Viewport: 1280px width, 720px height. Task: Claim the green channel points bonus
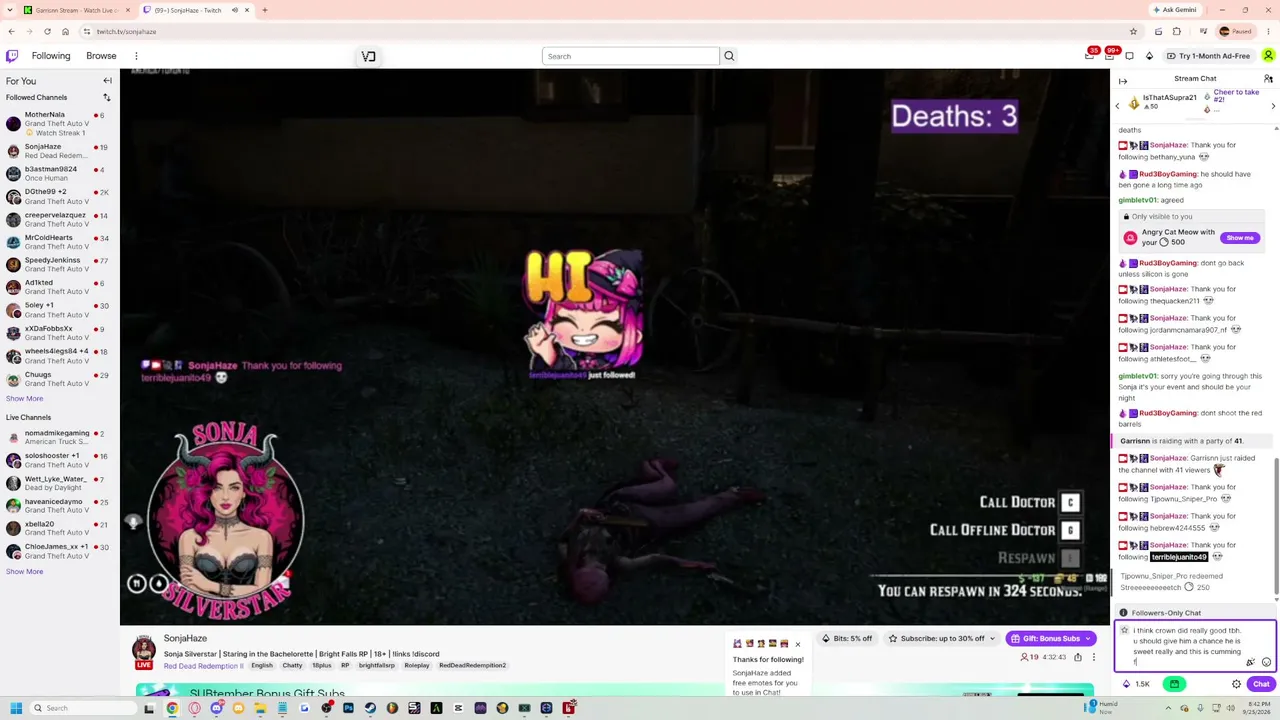(x=1174, y=684)
